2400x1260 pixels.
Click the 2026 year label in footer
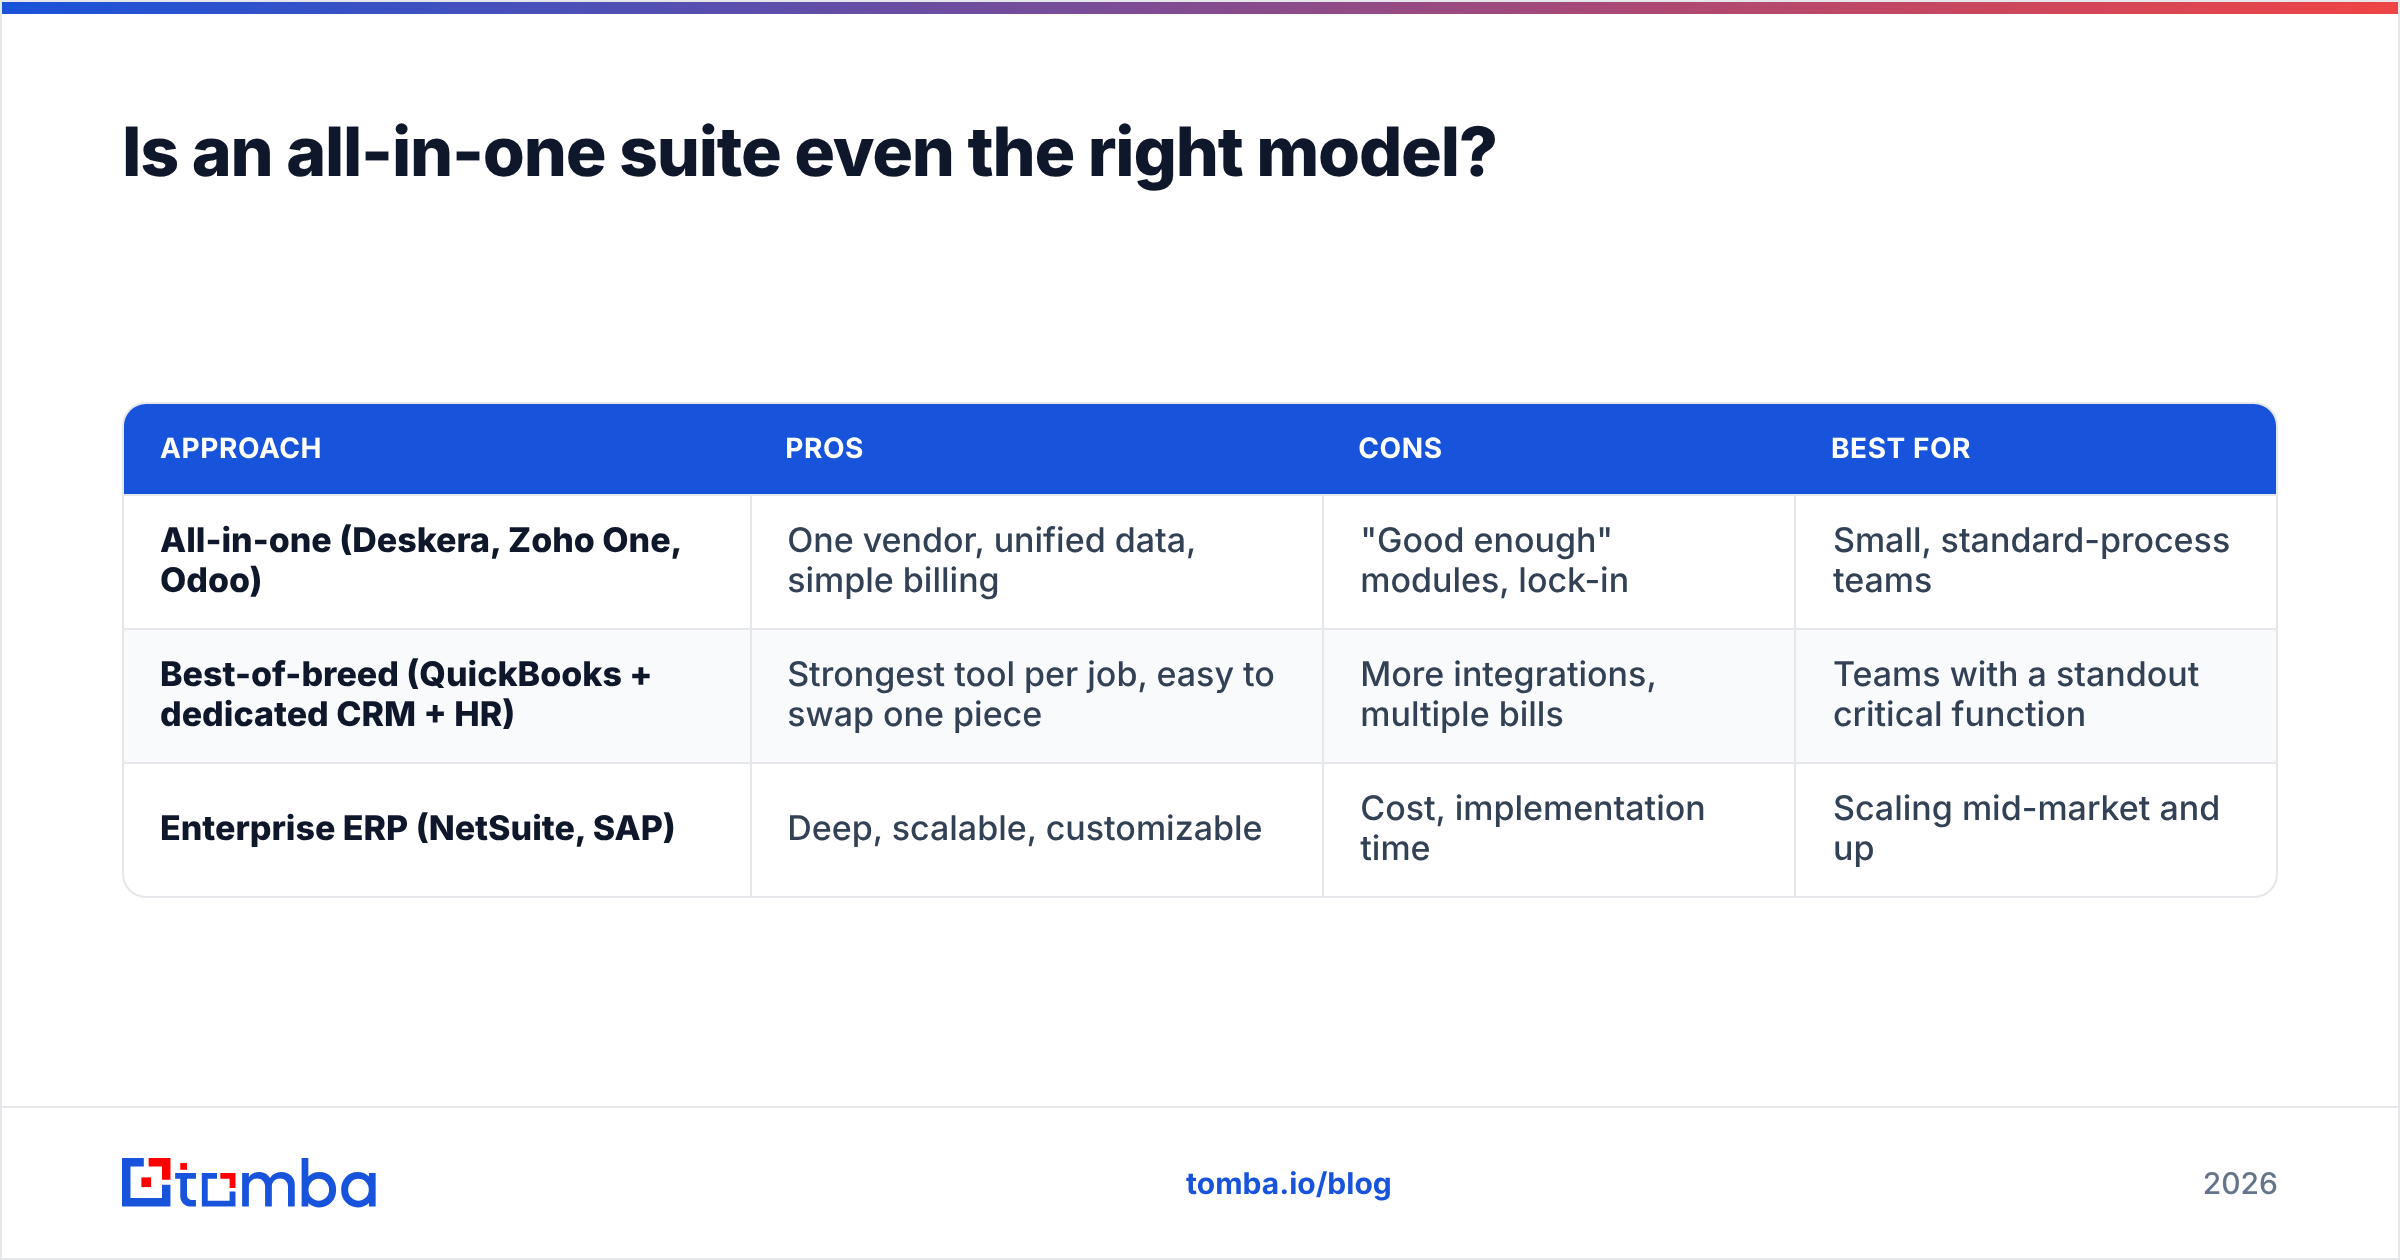[x=2240, y=1184]
